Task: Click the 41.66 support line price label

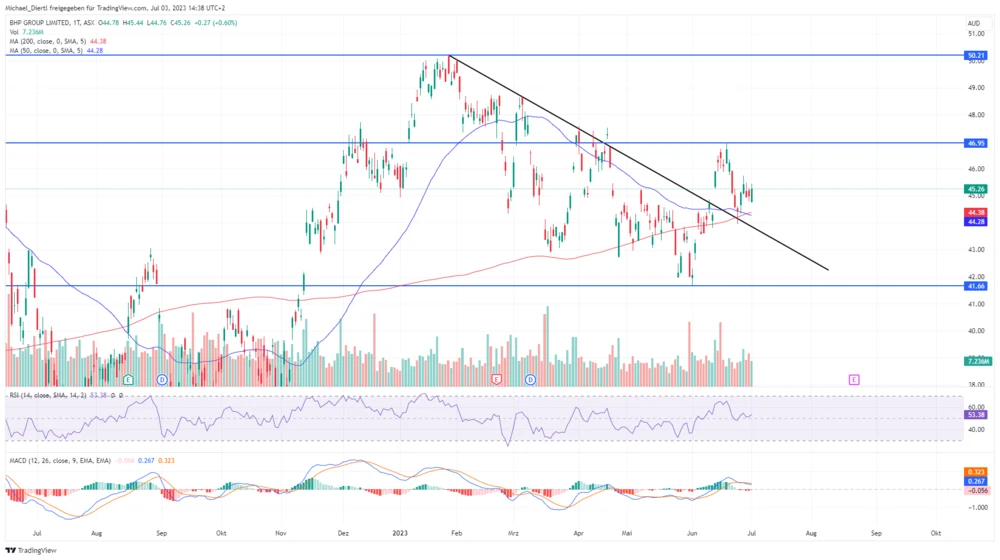Action: coord(977,286)
